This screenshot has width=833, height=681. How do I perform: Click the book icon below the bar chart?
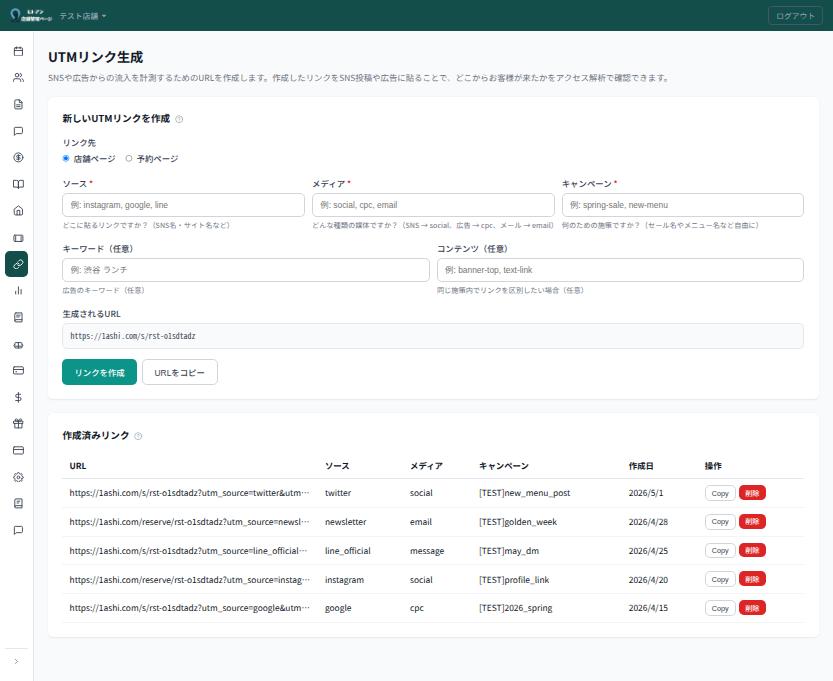tap(18, 317)
